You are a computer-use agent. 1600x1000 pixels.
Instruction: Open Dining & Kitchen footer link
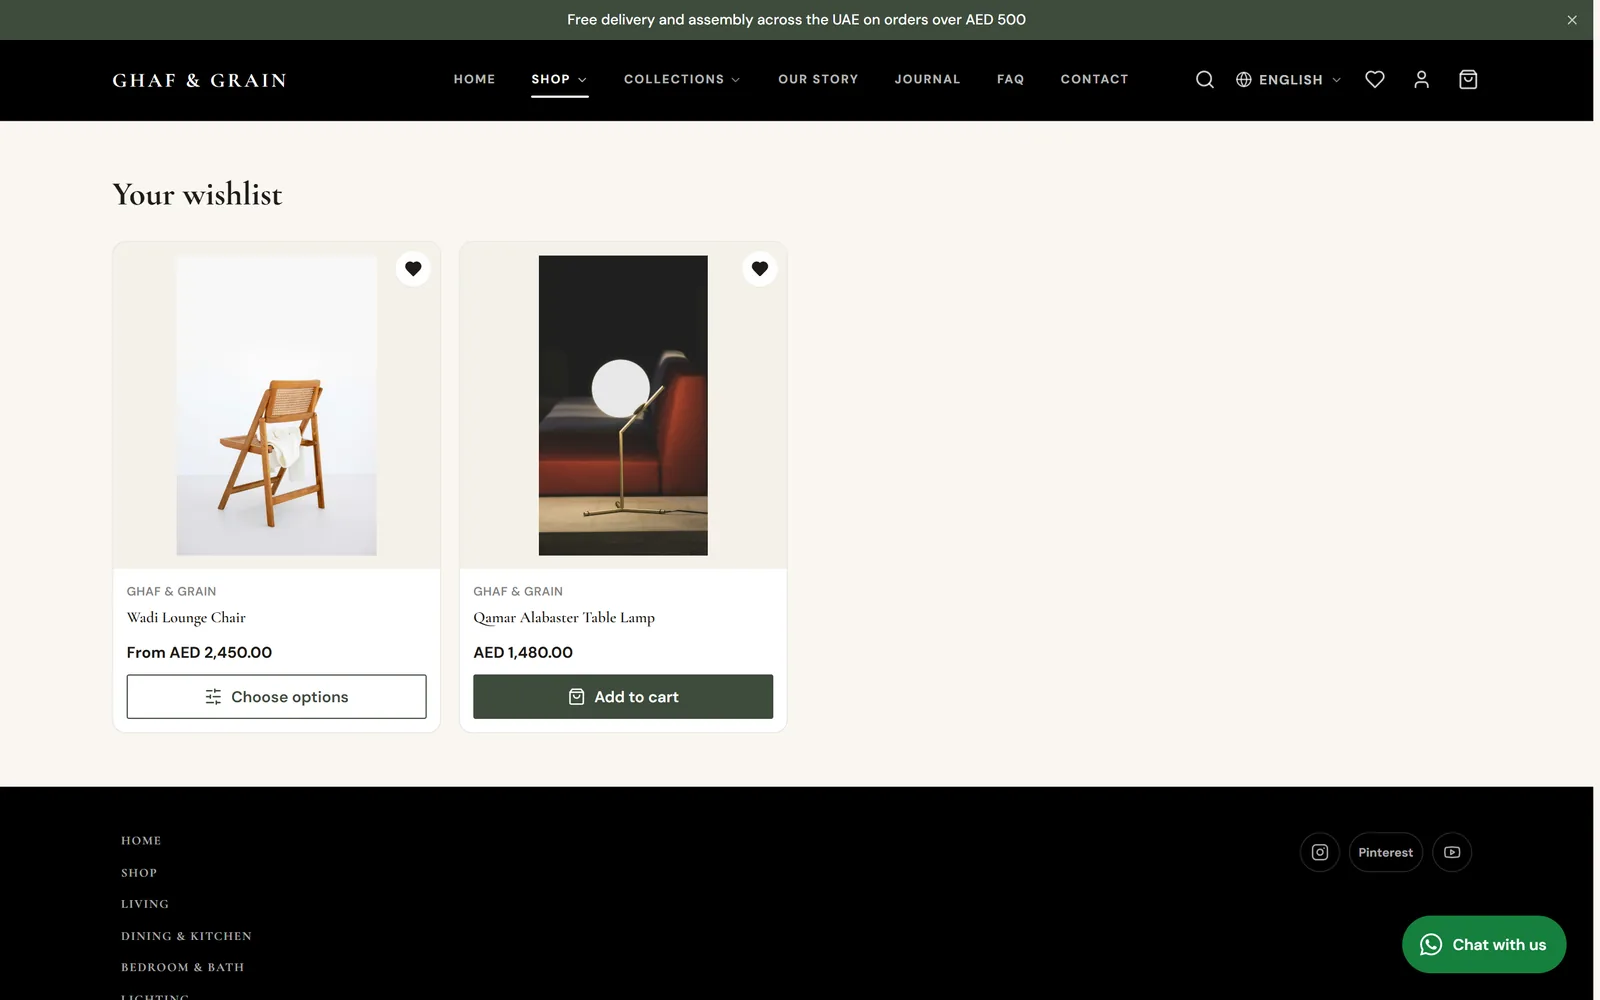(x=186, y=936)
